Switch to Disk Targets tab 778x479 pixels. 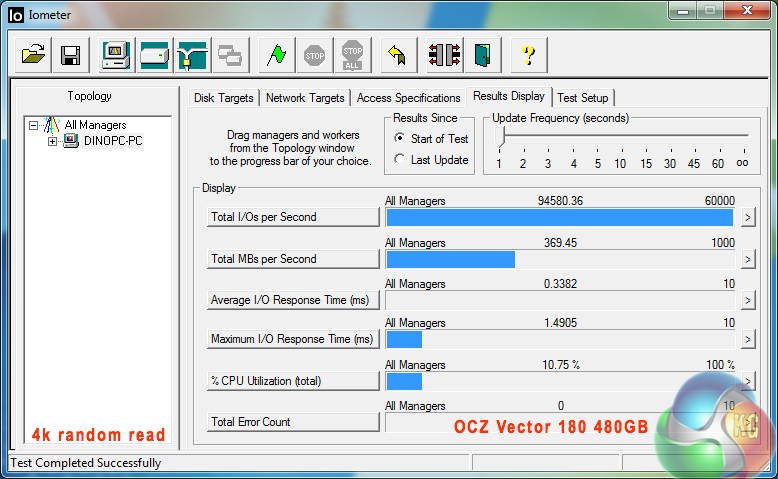(x=224, y=98)
